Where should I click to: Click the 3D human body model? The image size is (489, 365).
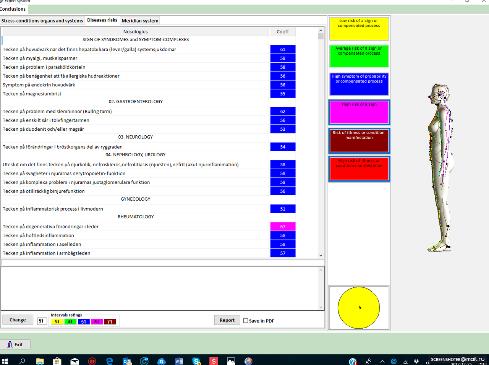pyautogui.click(x=440, y=168)
